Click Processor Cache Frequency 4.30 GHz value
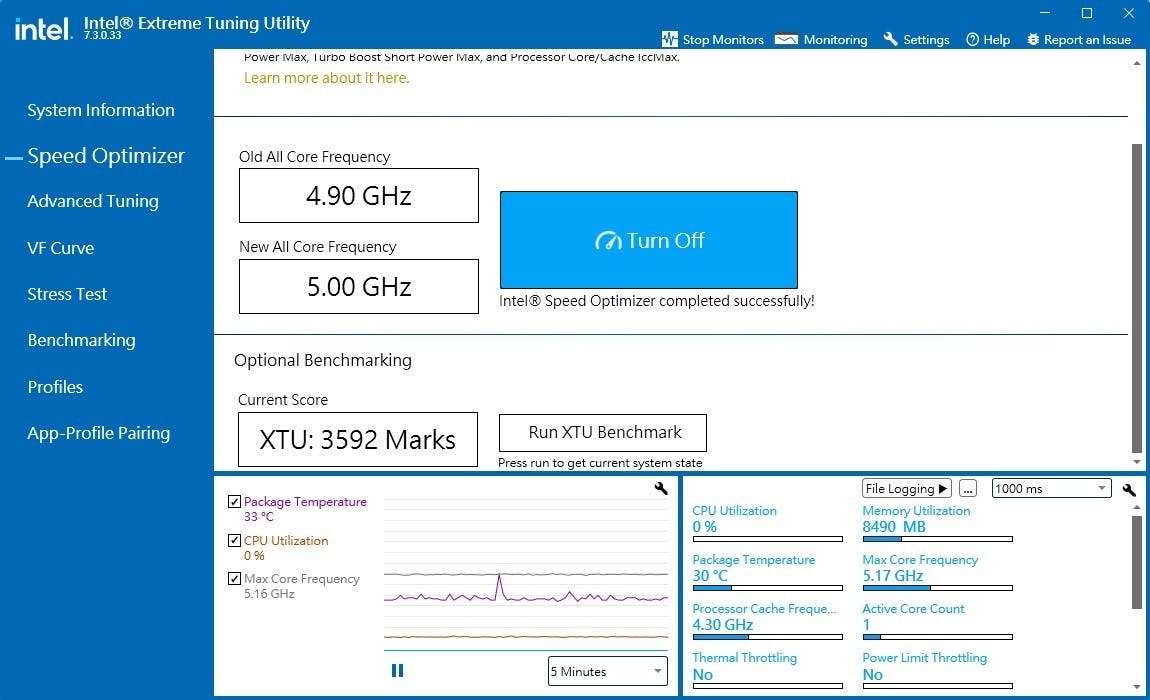The width and height of the screenshot is (1150, 700). click(x=722, y=625)
